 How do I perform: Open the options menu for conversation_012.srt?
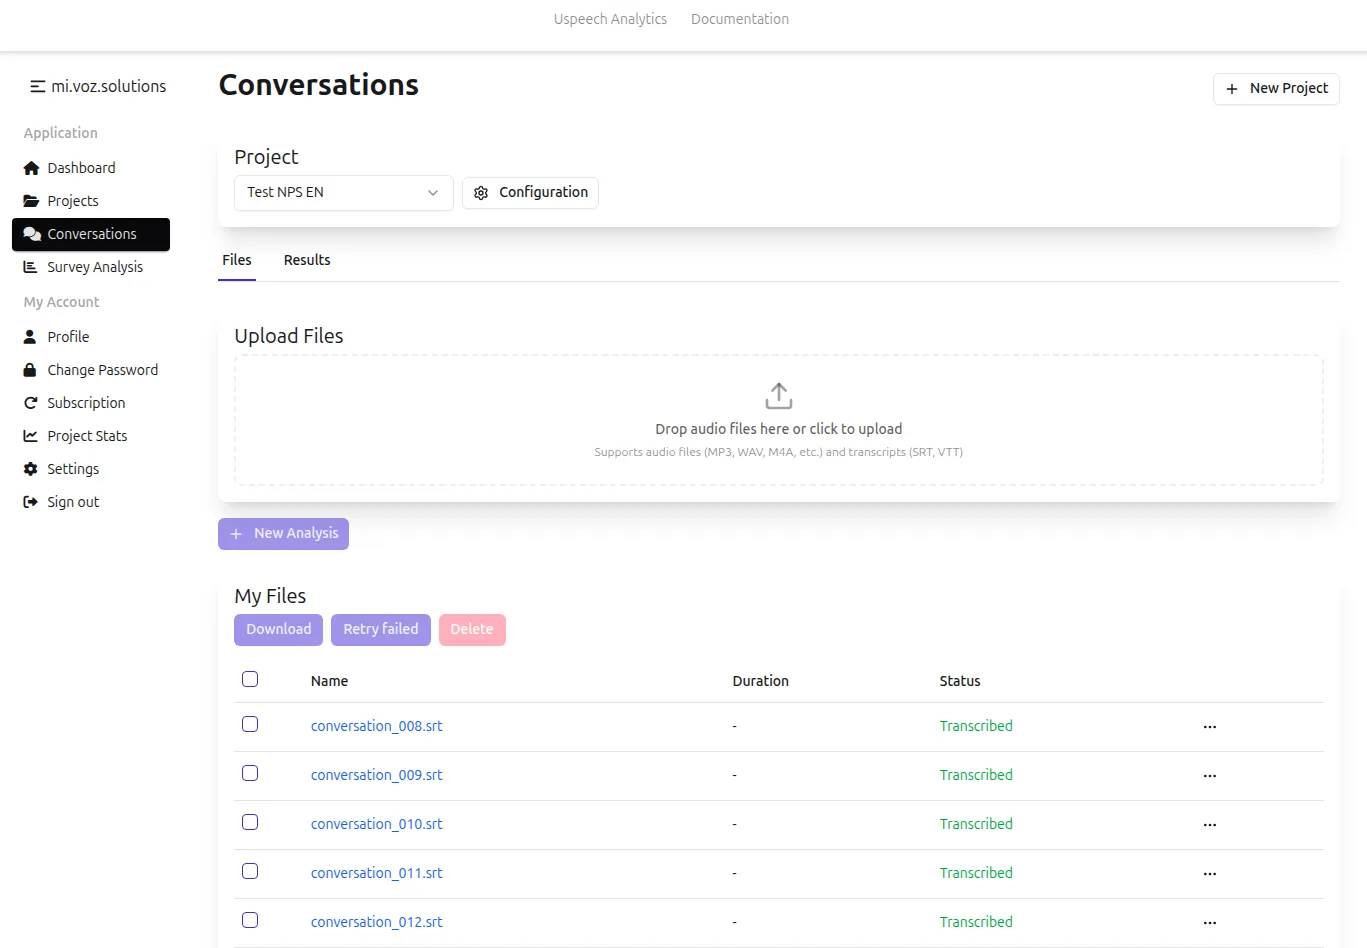point(1209,923)
